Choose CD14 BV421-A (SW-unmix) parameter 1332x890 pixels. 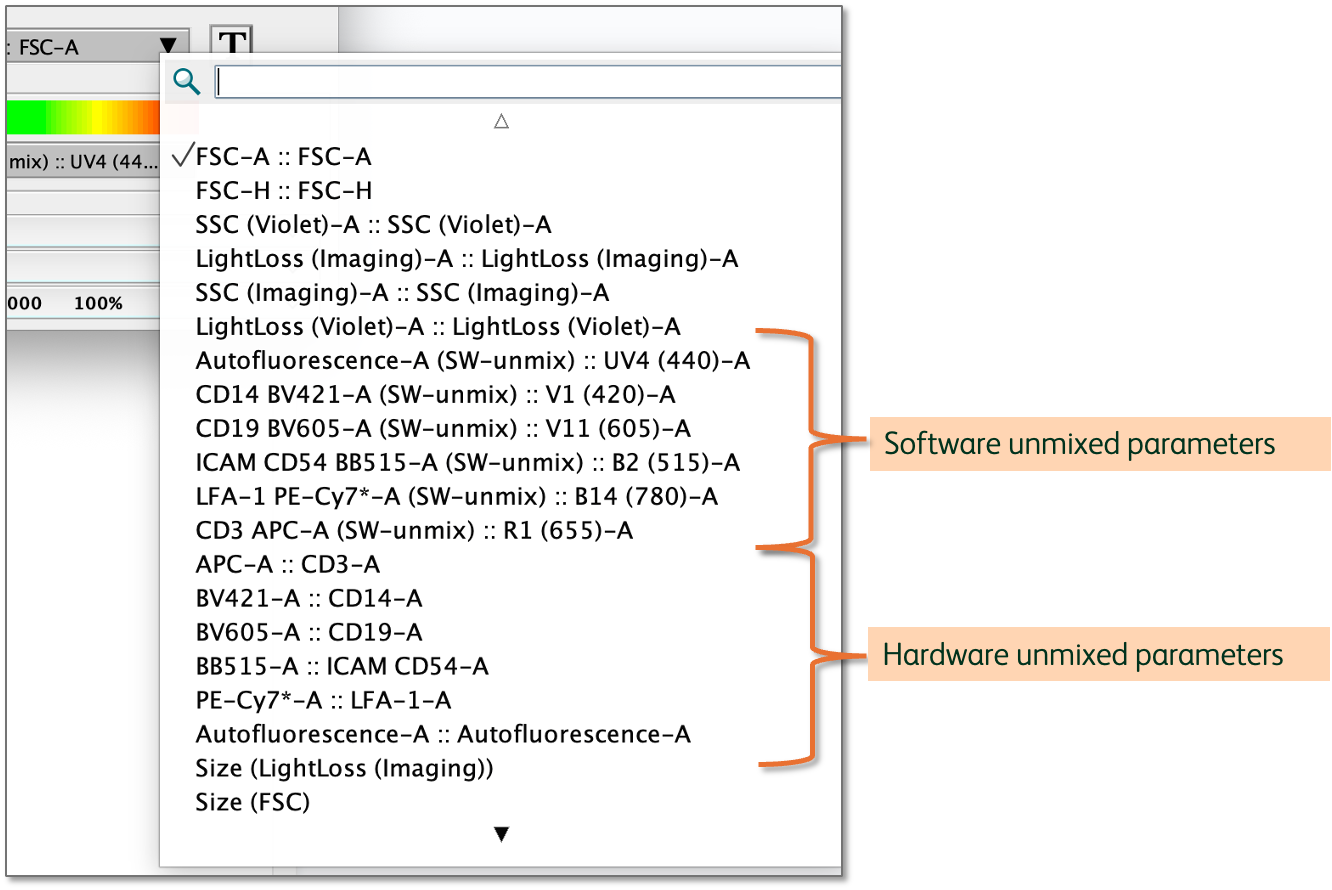(435, 394)
